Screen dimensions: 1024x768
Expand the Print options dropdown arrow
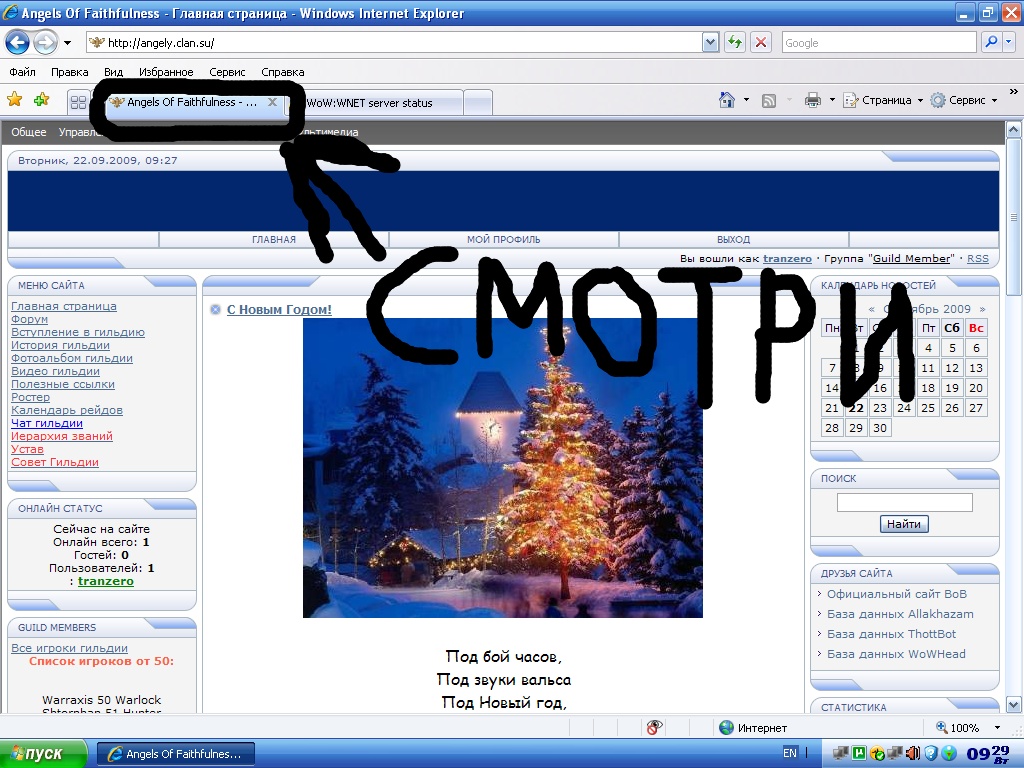[832, 100]
